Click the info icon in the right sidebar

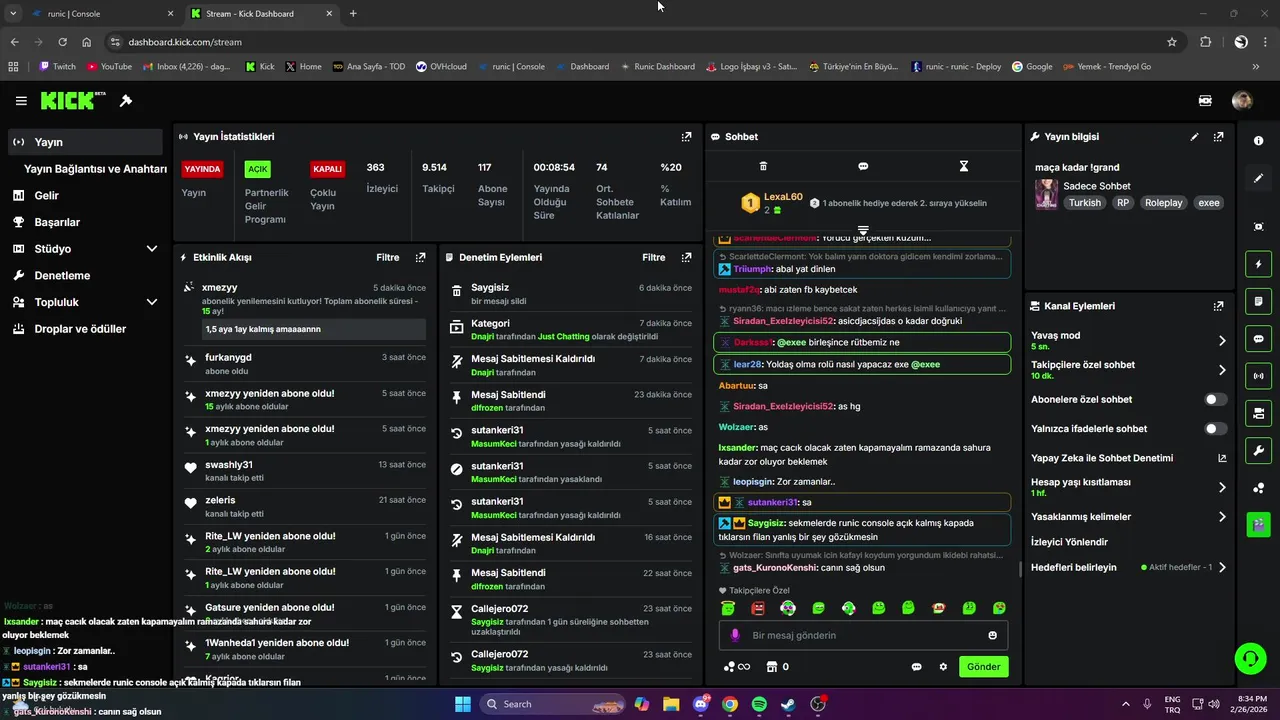coord(1258,141)
